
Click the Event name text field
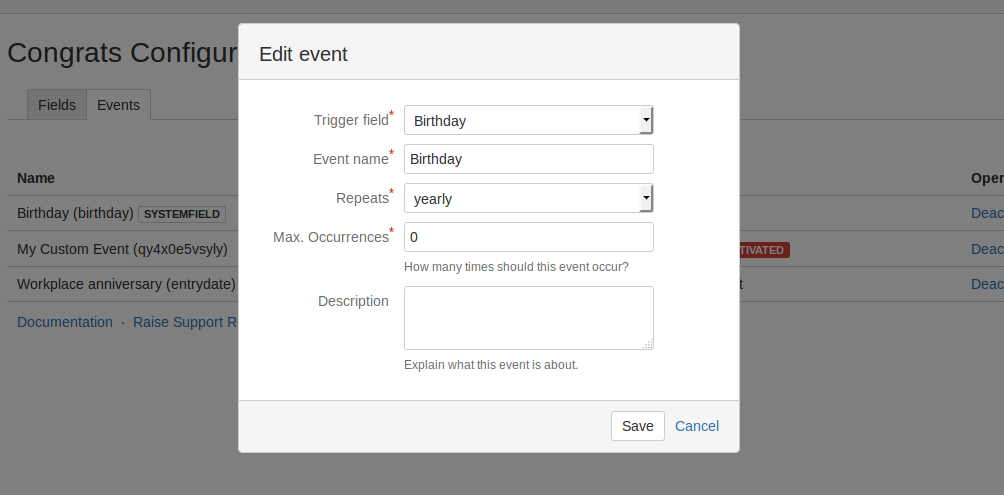tap(528, 159)
